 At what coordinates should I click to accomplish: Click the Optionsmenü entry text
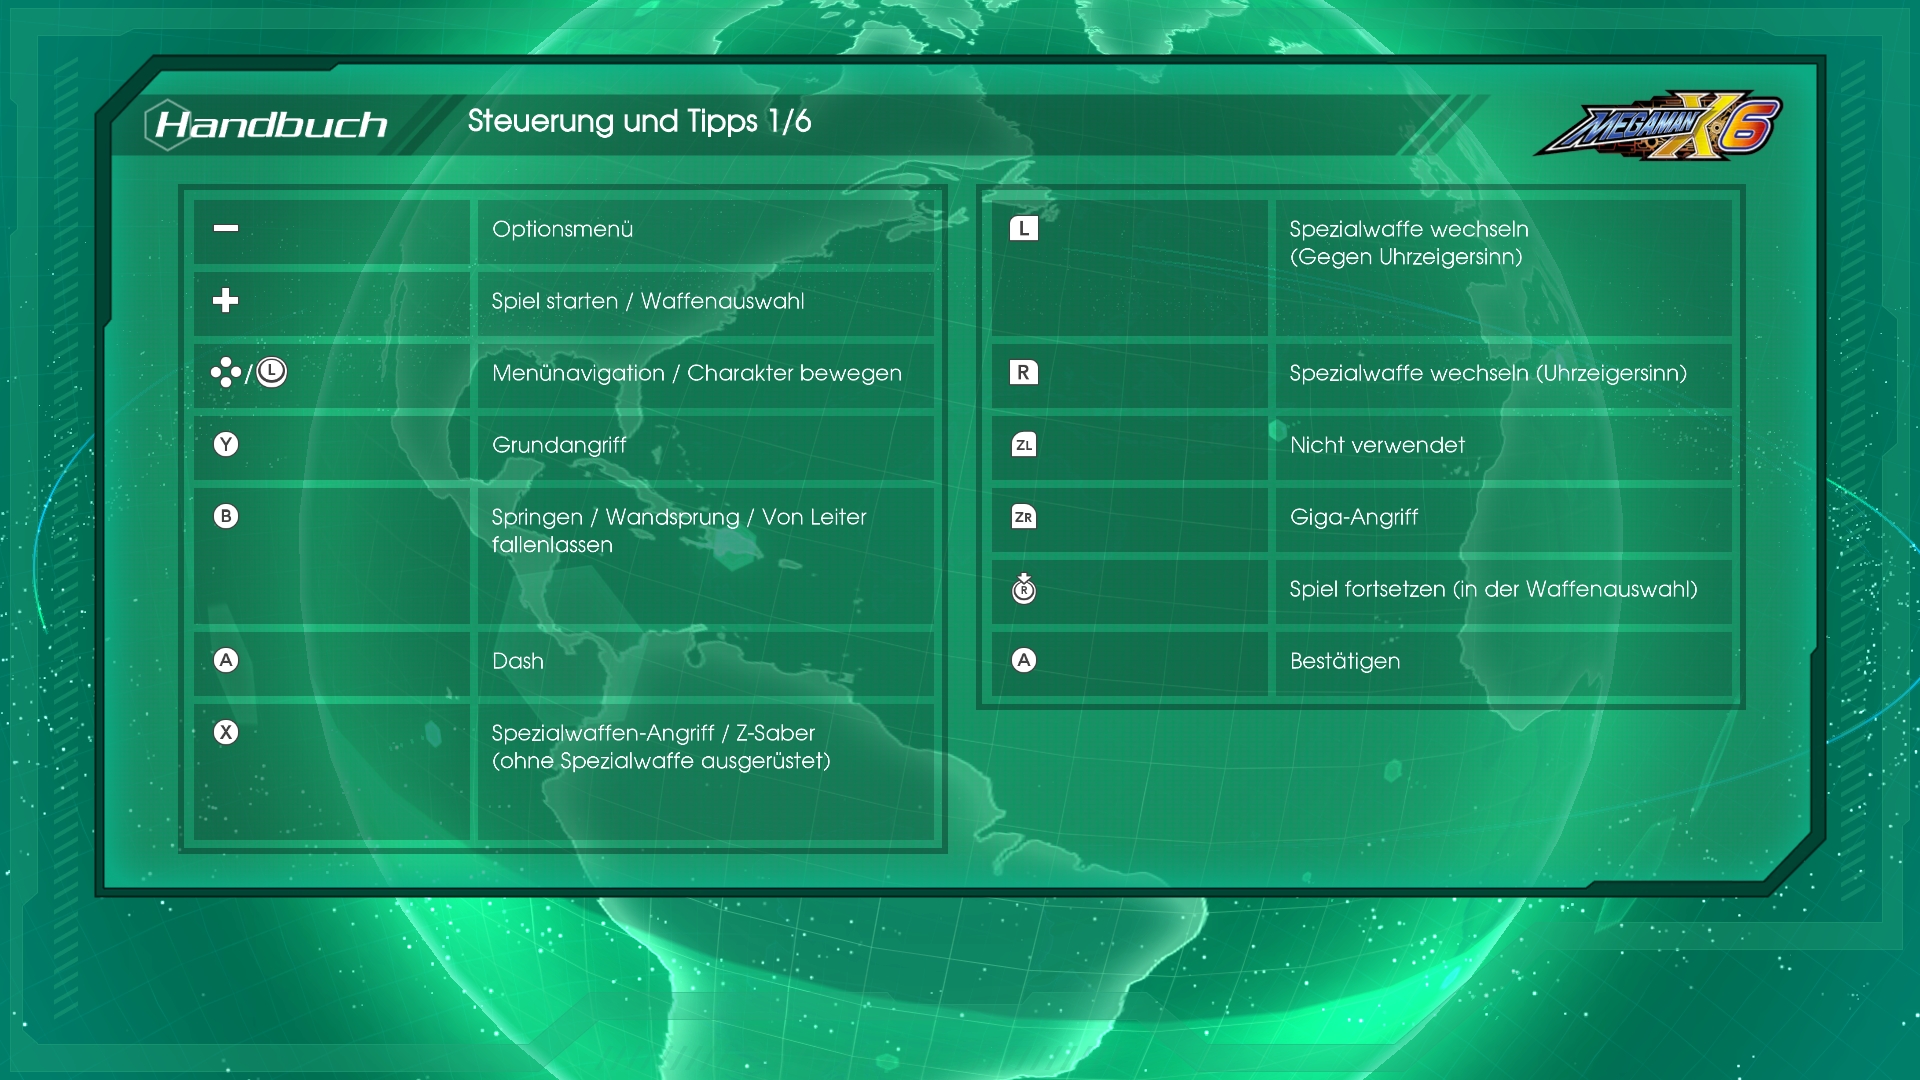(562, 229)
